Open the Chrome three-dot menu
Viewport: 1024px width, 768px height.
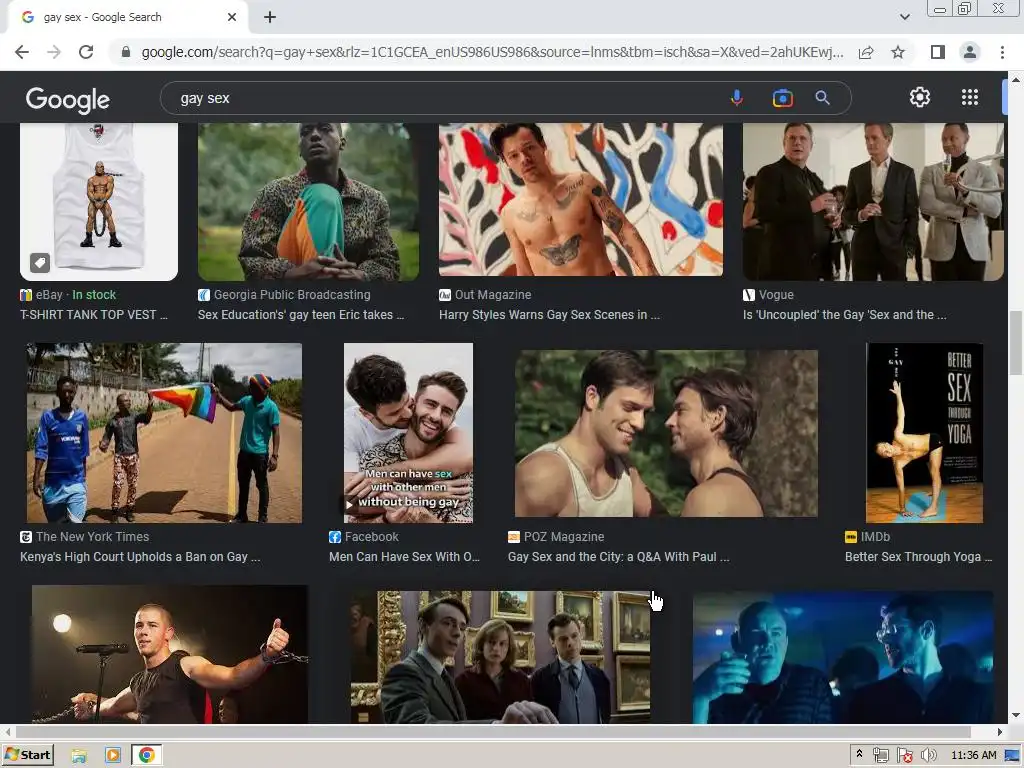point(1002,52)
